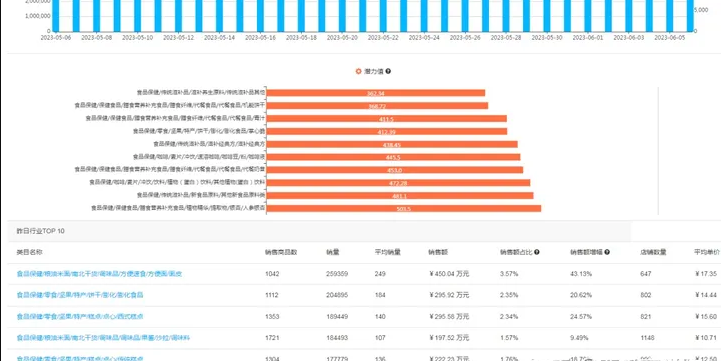The image size is (721, 361).
Task: Click the help icon beside 潜力值 legend
Action: tap(389, 71)
